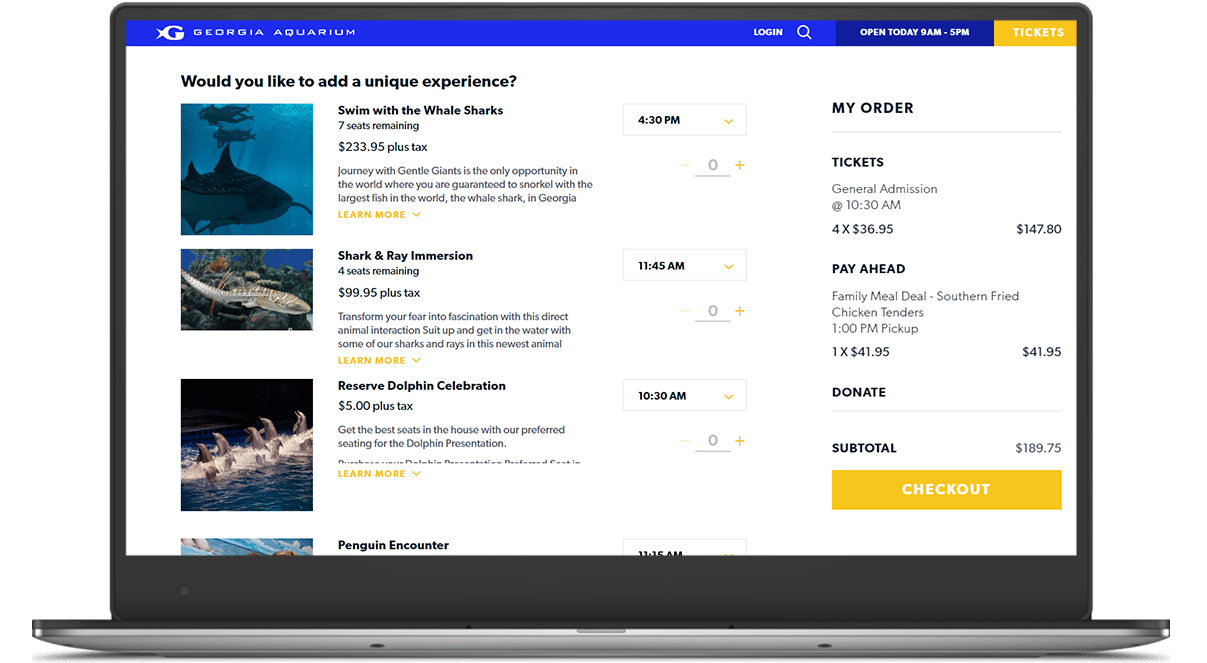Screen dimensions: 1207x663
Task: Decrease Swim with the Whale Sharks quantity
Action: 684,165
